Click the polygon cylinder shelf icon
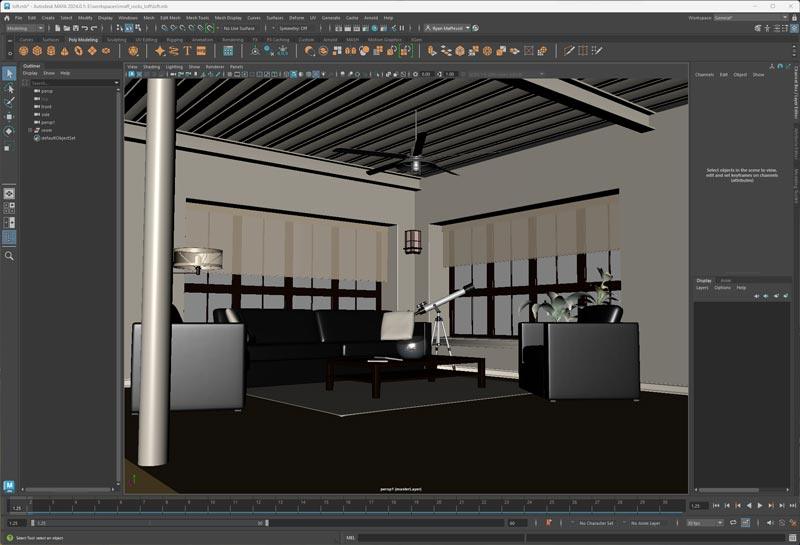This screenshot has height=545, width=800. 51,50
